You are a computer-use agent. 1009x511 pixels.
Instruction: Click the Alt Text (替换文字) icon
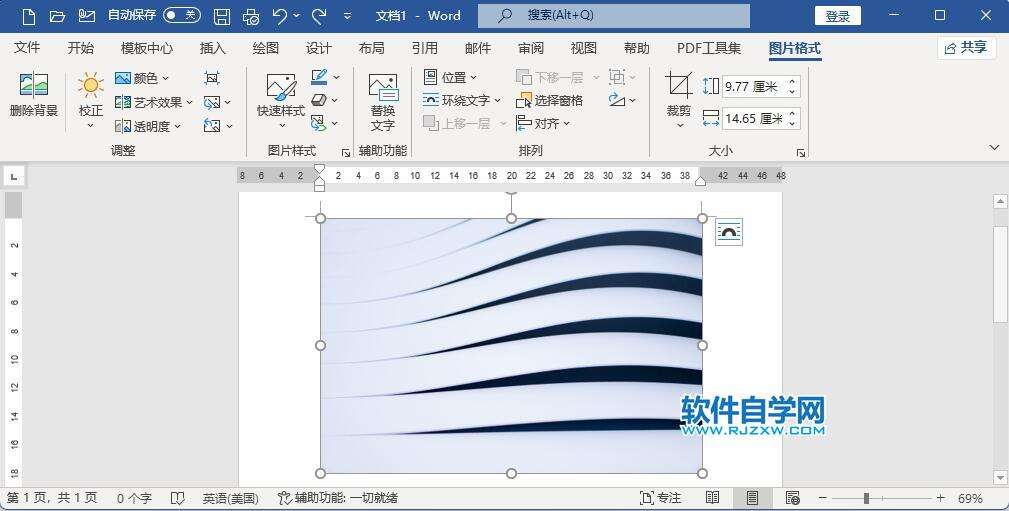pos(383,88)
